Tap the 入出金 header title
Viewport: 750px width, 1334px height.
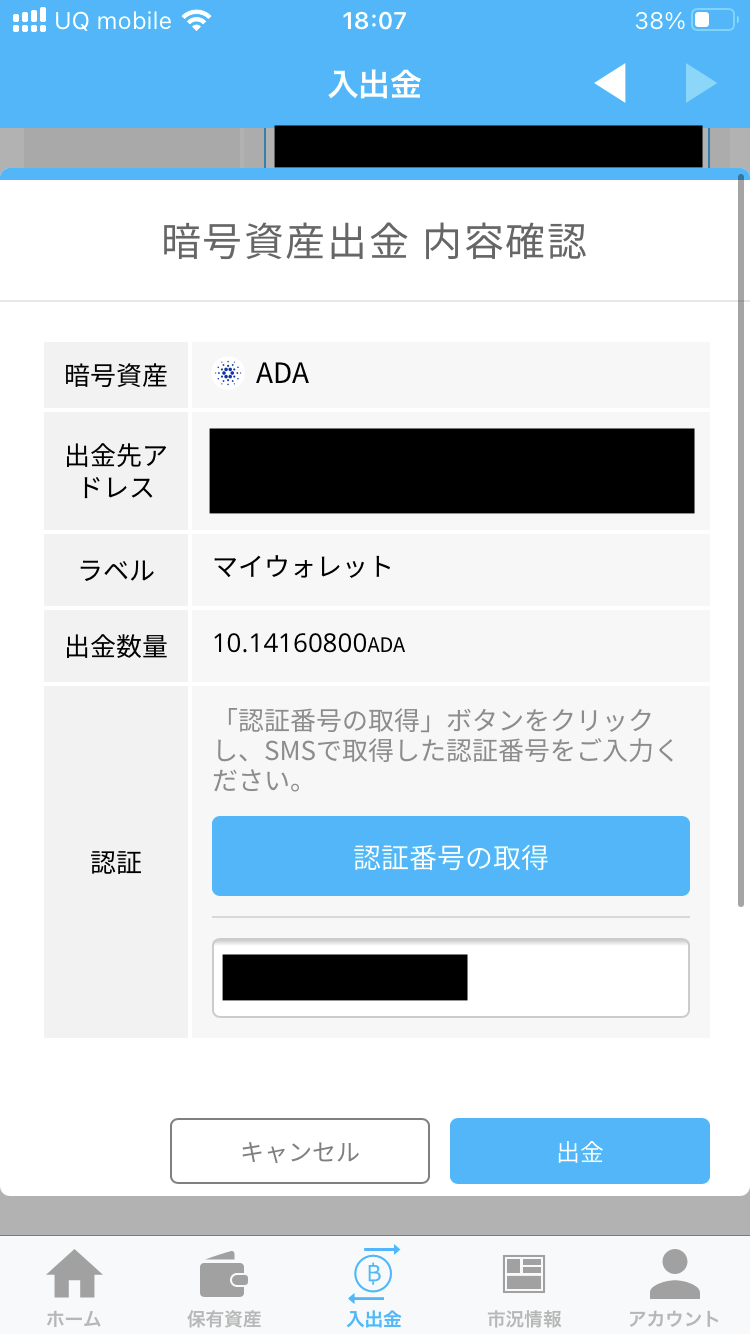pos(374,85)
